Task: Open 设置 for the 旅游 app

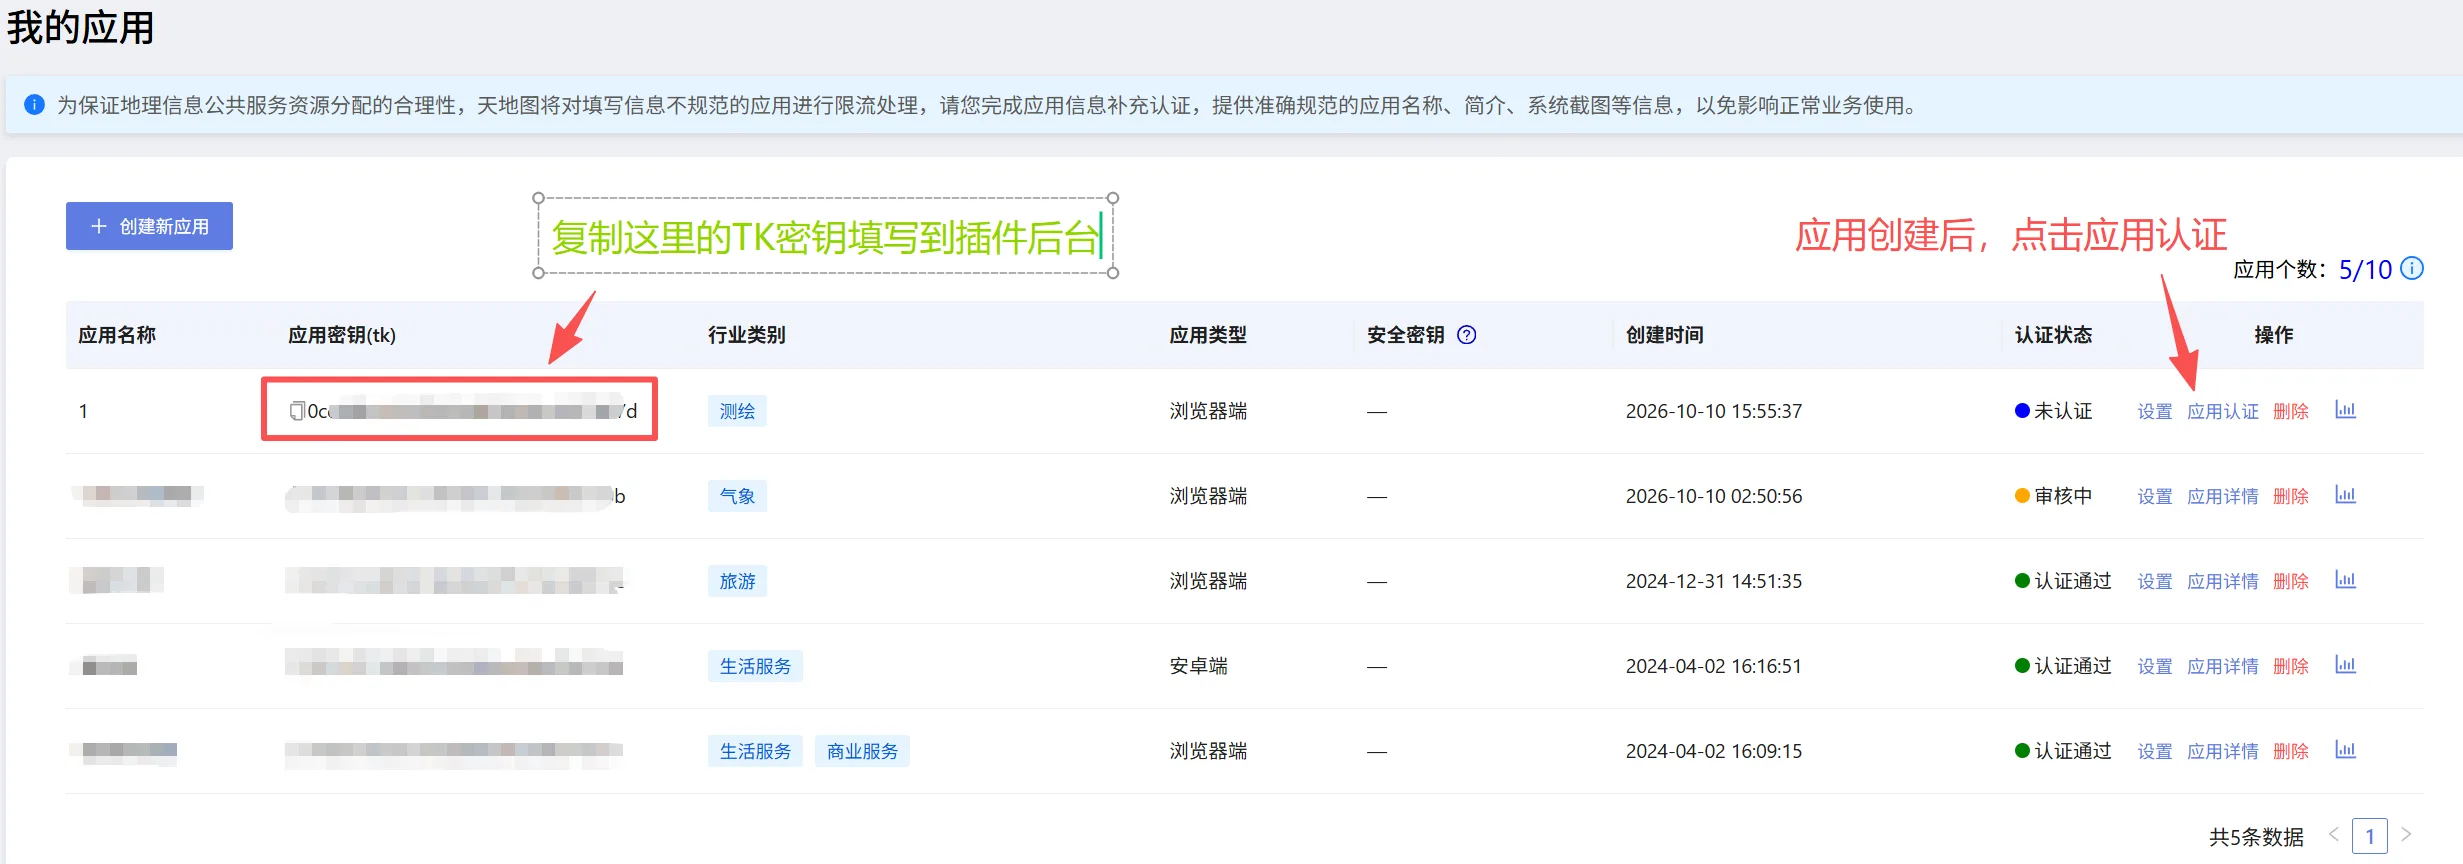Action: (2154, 581)
